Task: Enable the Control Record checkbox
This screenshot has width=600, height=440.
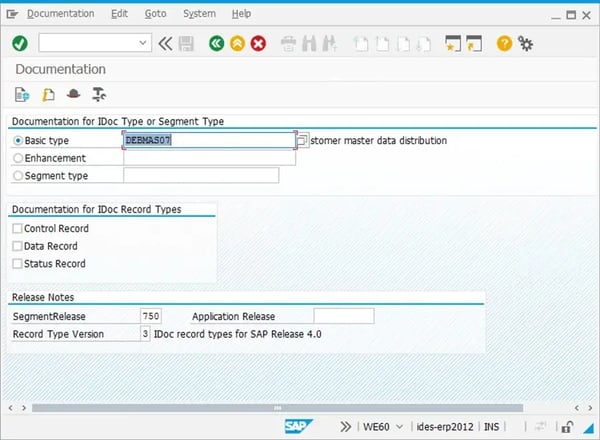Action: (x=17, y=228)
